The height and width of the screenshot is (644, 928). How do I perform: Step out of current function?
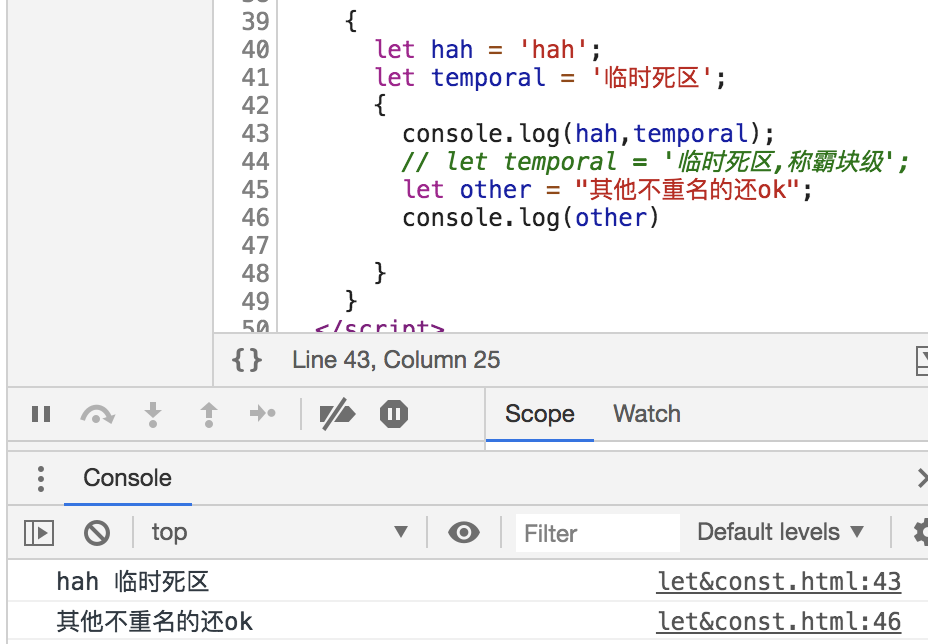[x=208, y=414]
